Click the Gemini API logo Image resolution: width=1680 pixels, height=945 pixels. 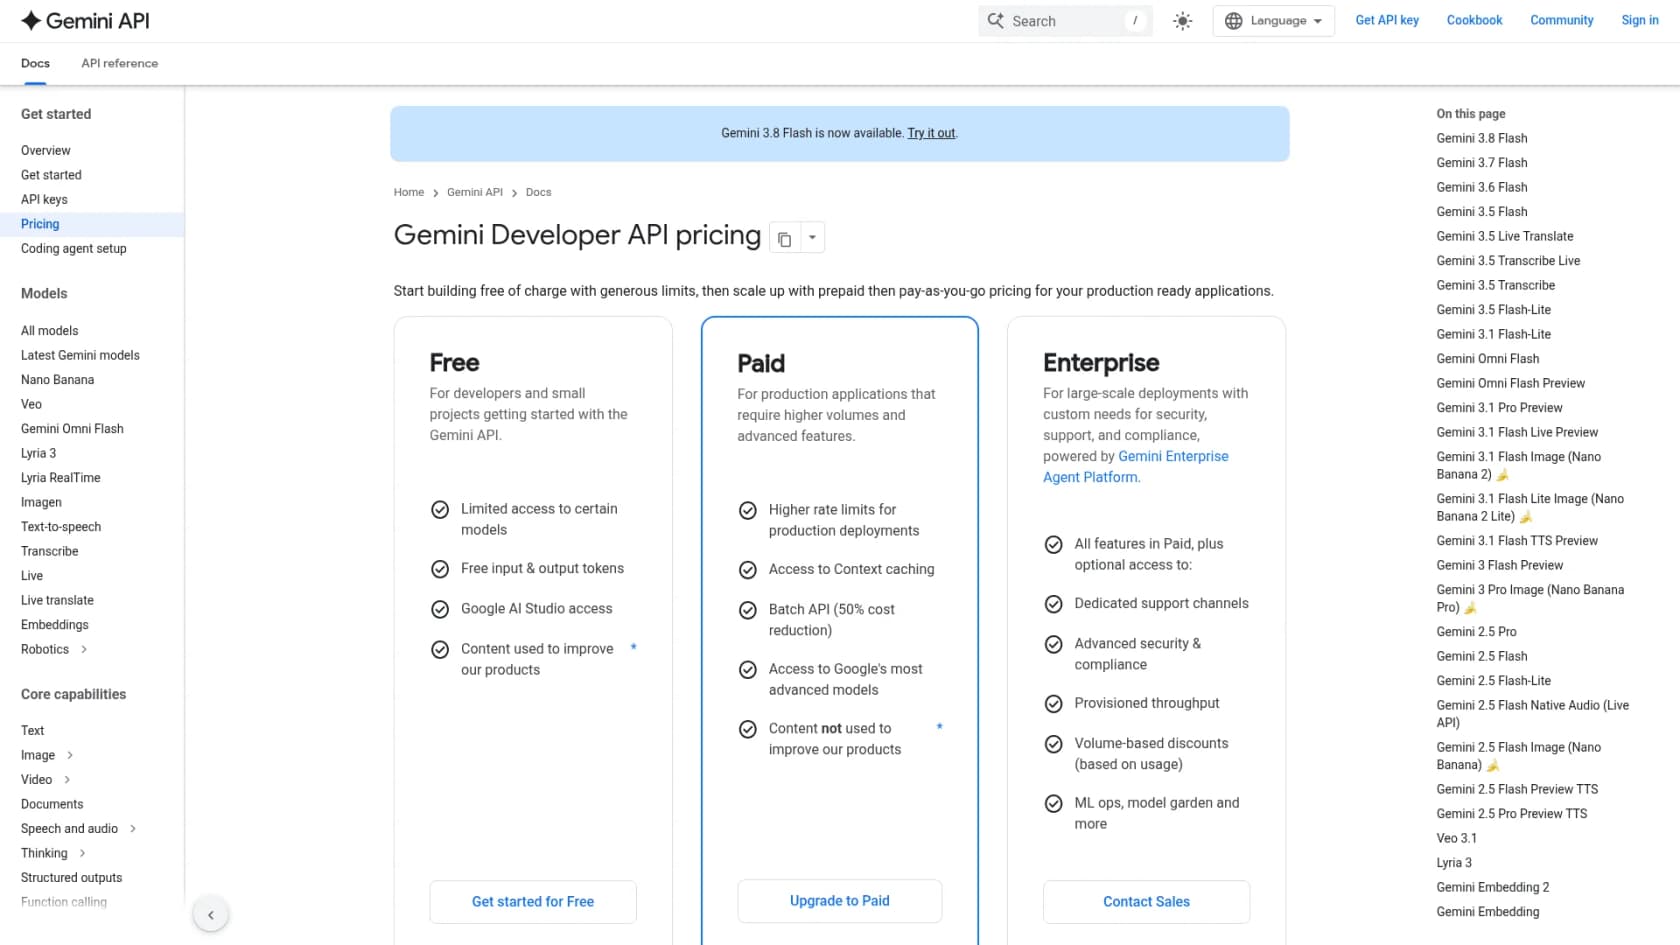(x=85, y=20)
